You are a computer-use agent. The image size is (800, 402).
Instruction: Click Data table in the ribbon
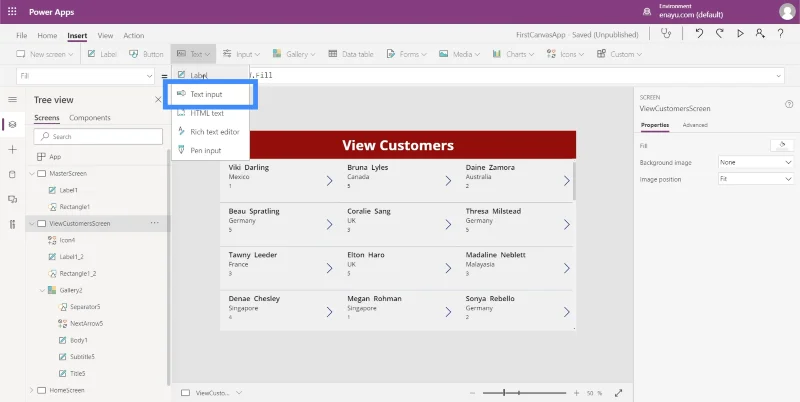[351, 54]
